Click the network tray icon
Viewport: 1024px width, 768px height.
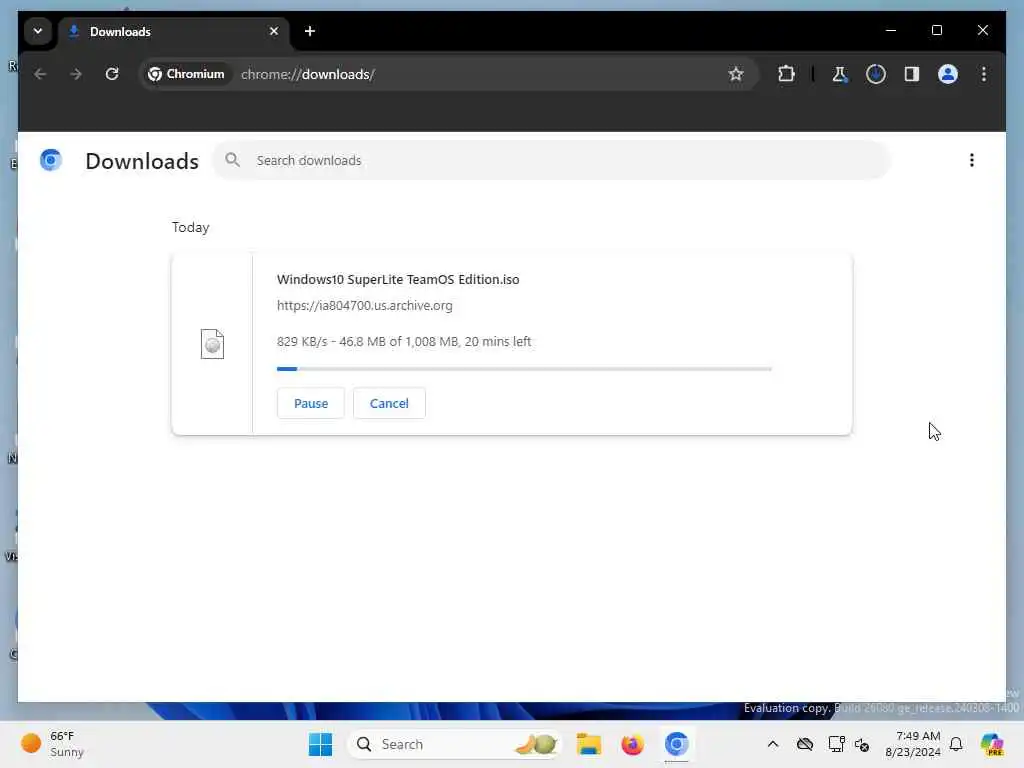836,744
